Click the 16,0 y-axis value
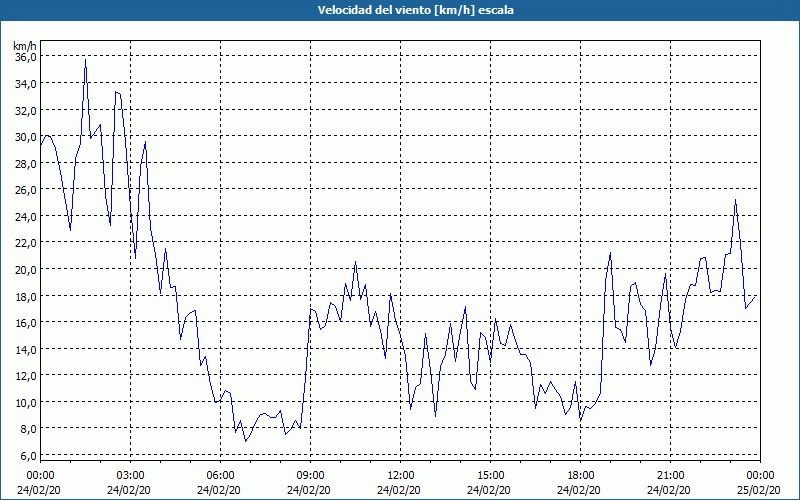Image resolution: width=800 pixels, height=500 pixels. pos(26,322)
